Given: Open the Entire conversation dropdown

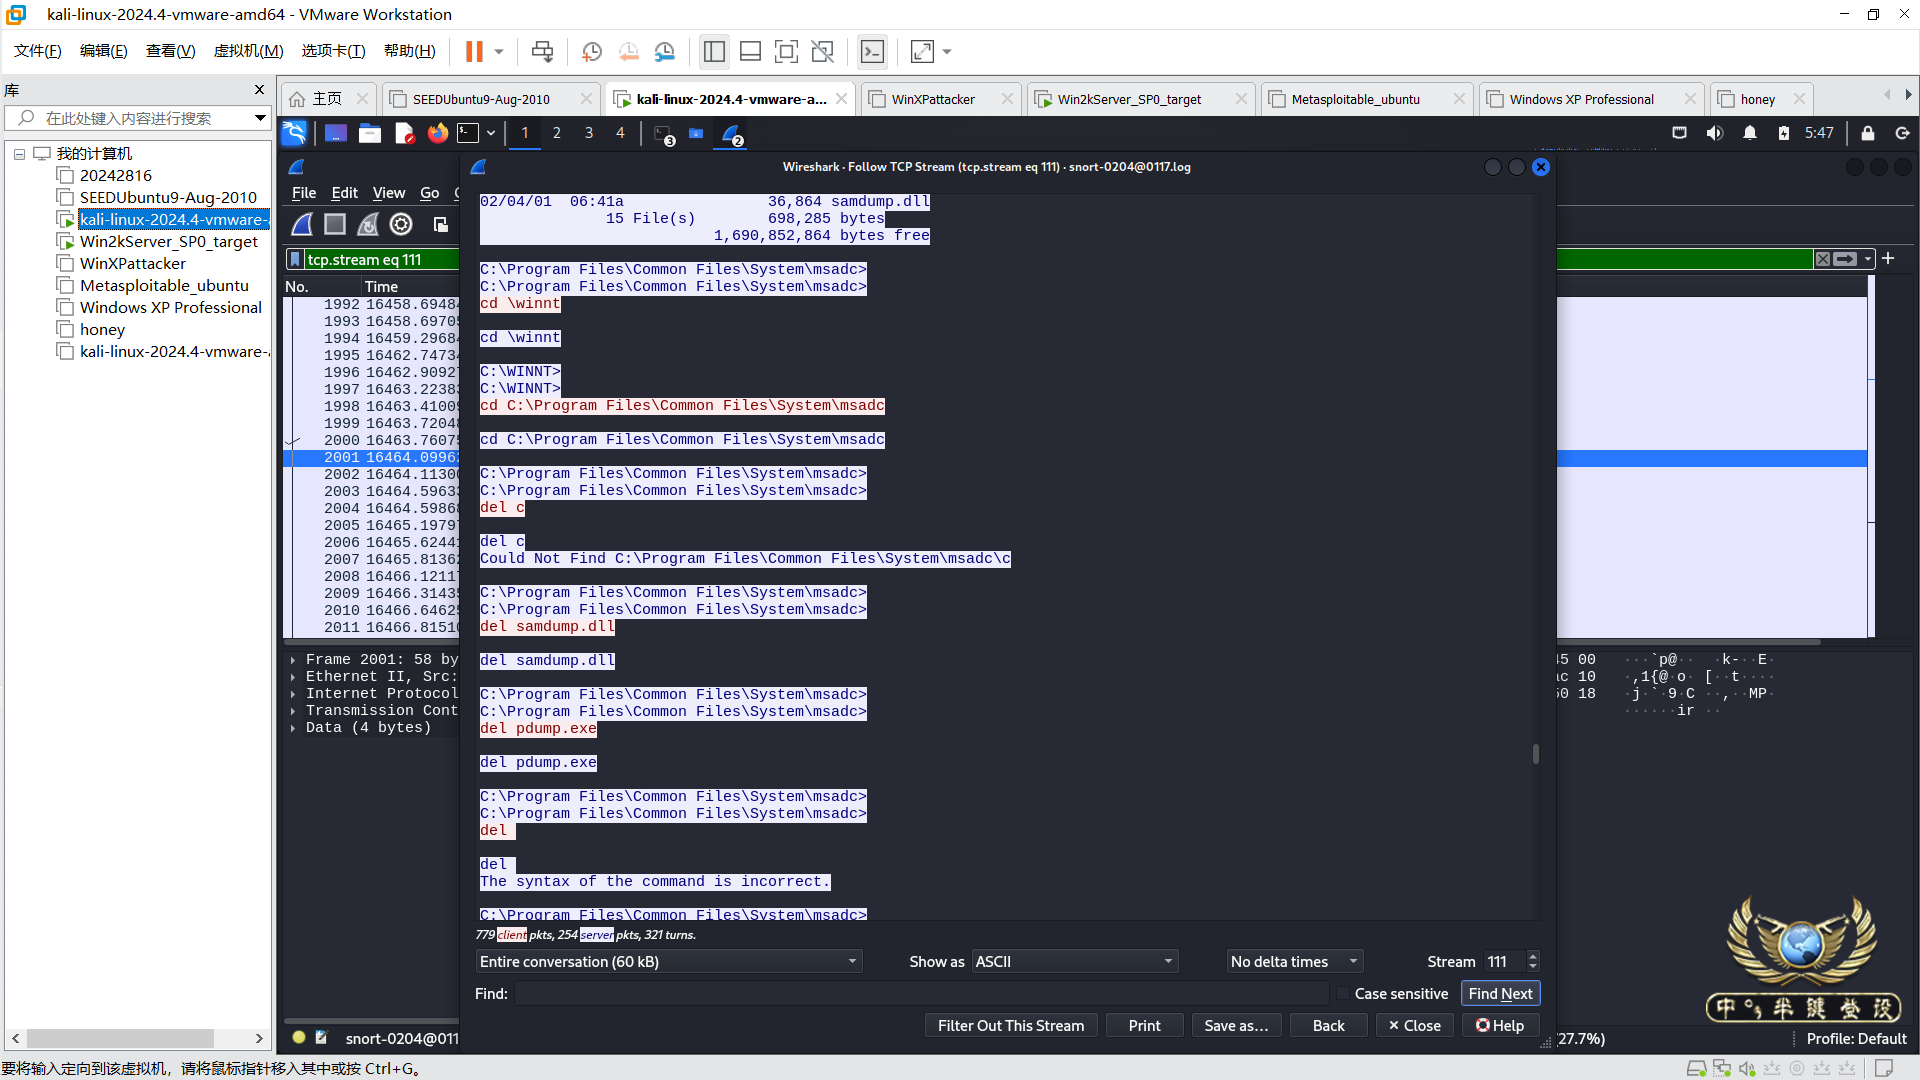Looking at the screenshot, I should point(668,961).
